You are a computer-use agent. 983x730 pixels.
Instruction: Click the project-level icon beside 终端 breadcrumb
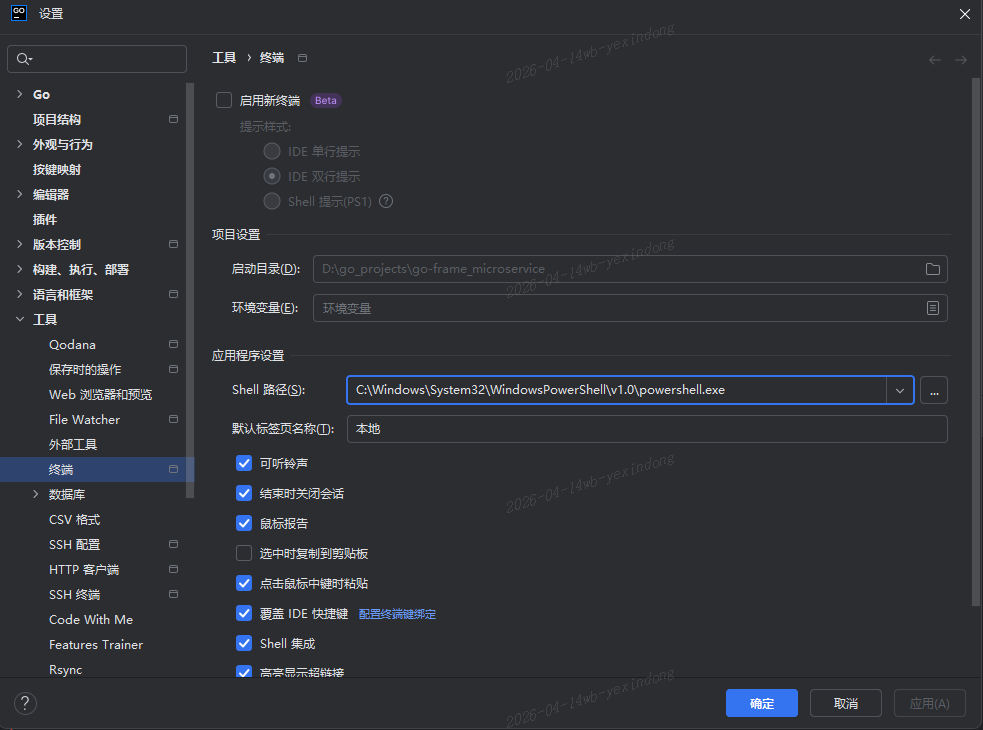click(302, 58)
